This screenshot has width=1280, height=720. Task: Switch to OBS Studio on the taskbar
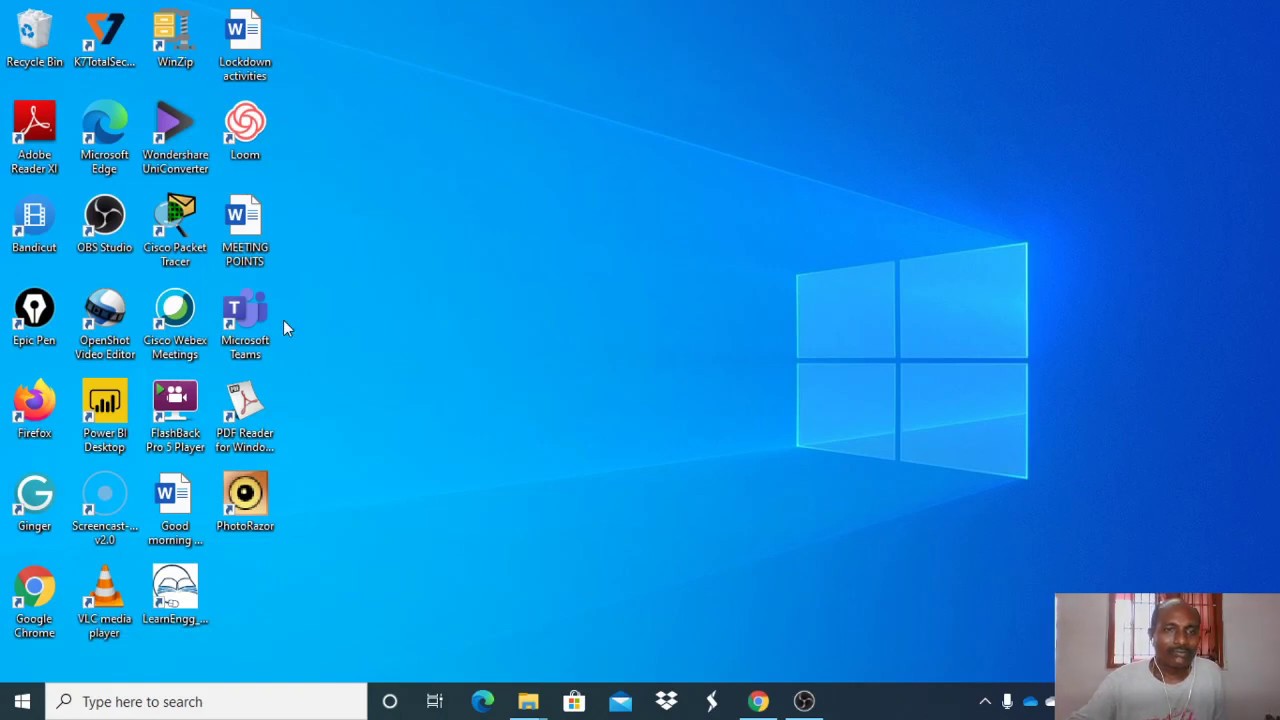(x=804, y=701)
